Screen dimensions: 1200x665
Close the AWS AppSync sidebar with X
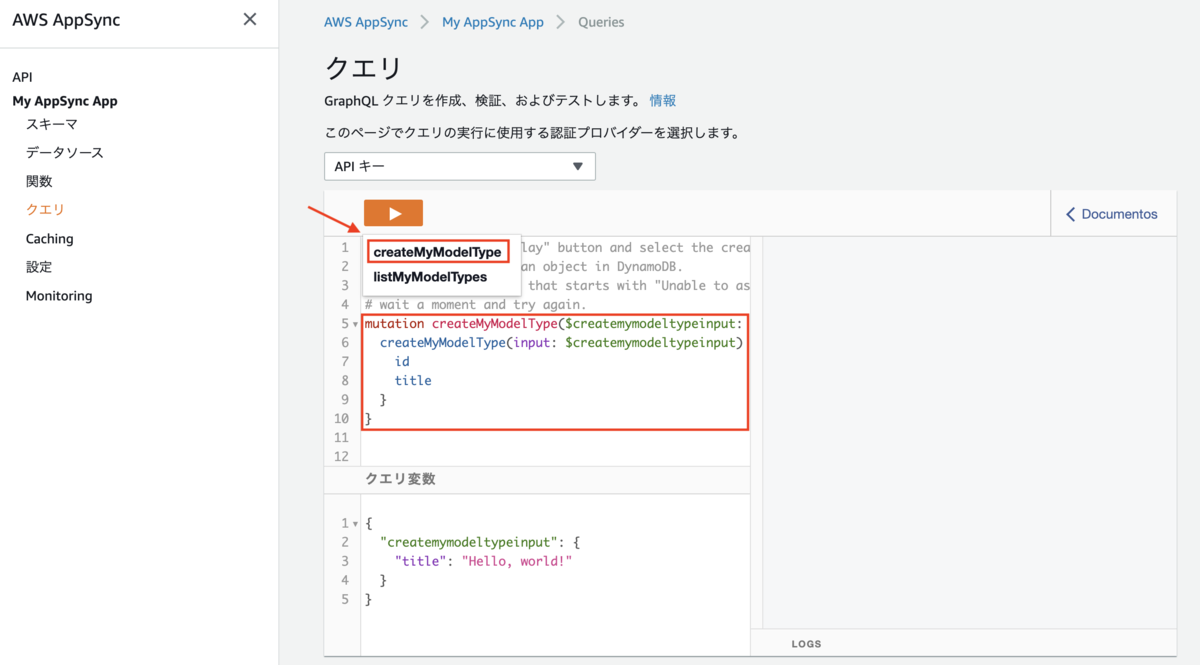pos(250,19)
